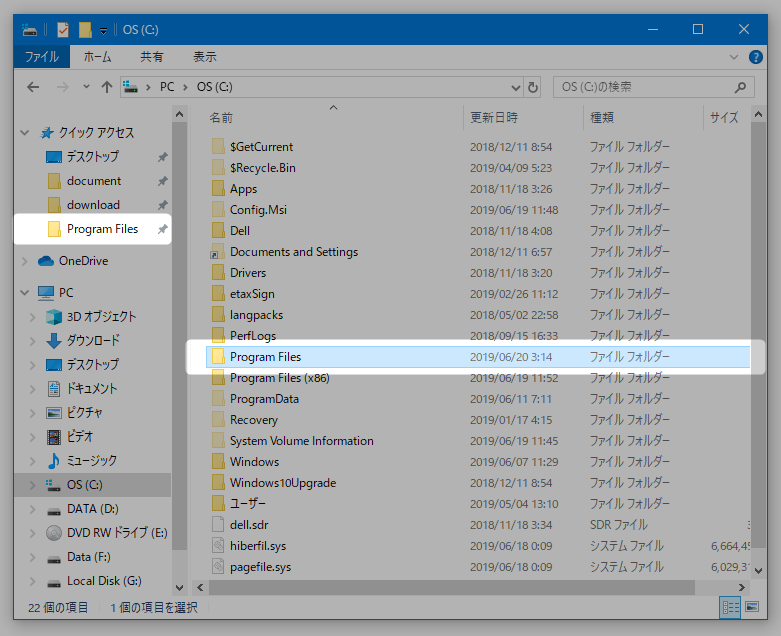Select the ミュージック note icon

click(x=54, y=461)
